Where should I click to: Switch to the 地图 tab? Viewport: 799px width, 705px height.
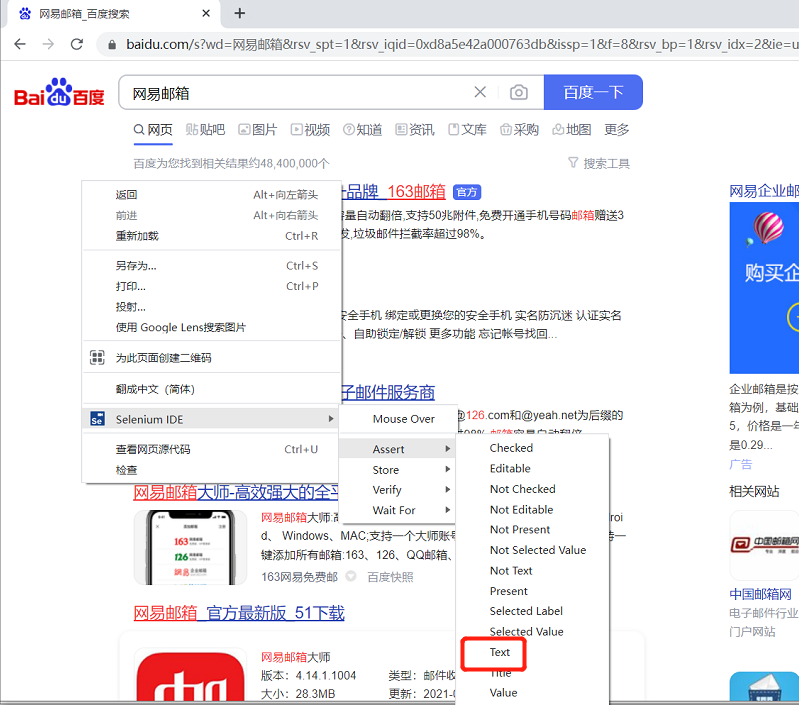pos(572,130)
